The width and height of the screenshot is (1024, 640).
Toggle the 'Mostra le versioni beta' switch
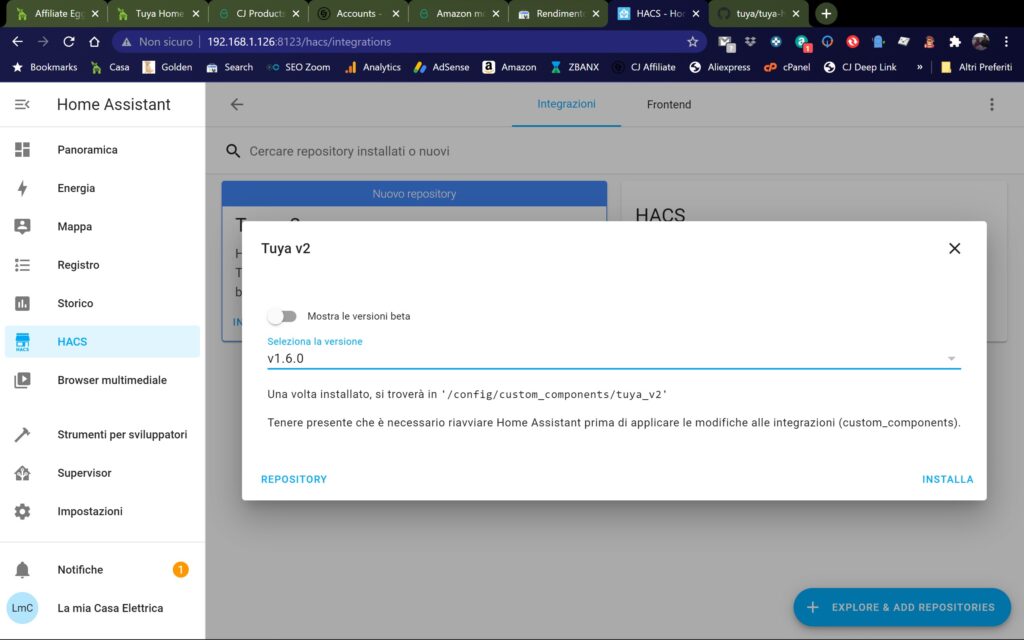point(283,316)
